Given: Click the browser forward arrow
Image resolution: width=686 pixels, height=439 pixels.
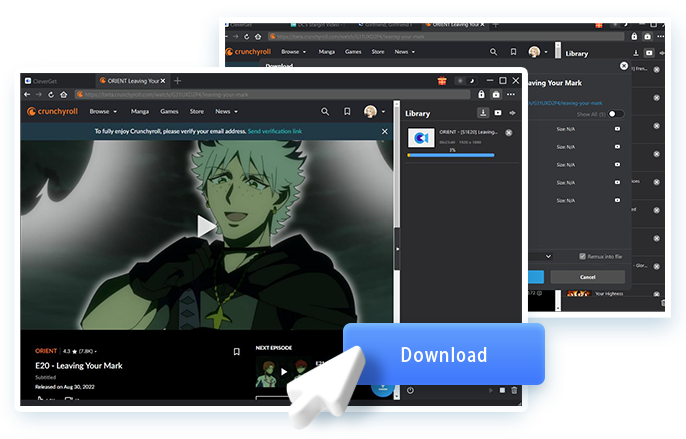Looking at the screenshot, I should coord(39,95).
